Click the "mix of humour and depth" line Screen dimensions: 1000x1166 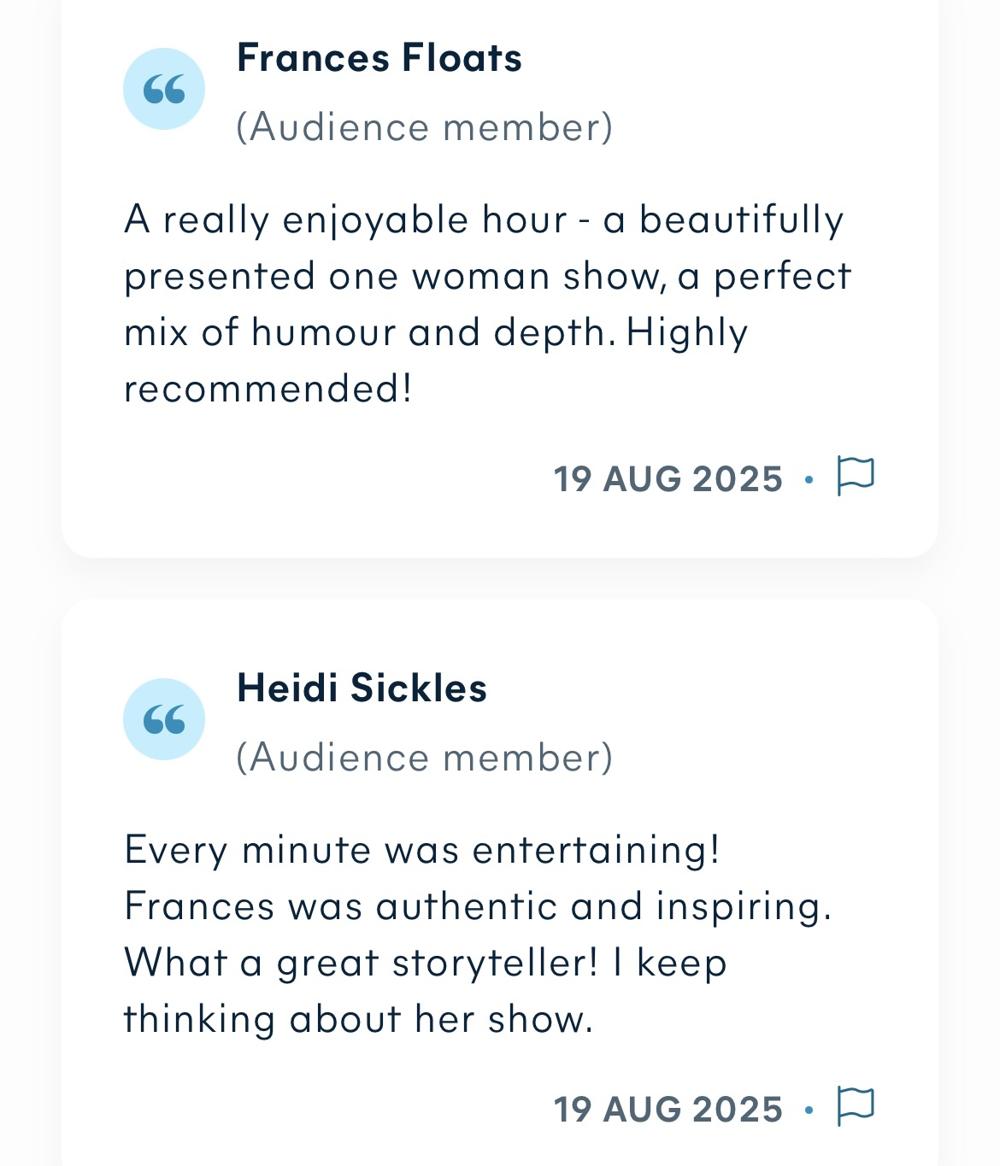pos(435,332)
